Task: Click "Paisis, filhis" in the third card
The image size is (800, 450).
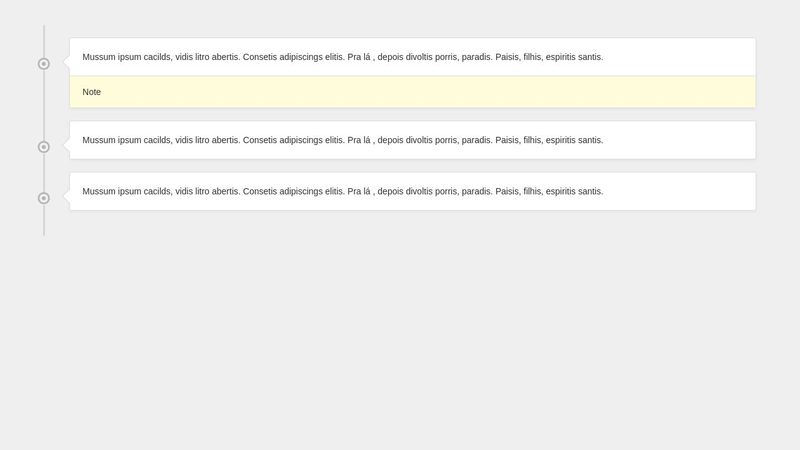Action: [517, 191]
